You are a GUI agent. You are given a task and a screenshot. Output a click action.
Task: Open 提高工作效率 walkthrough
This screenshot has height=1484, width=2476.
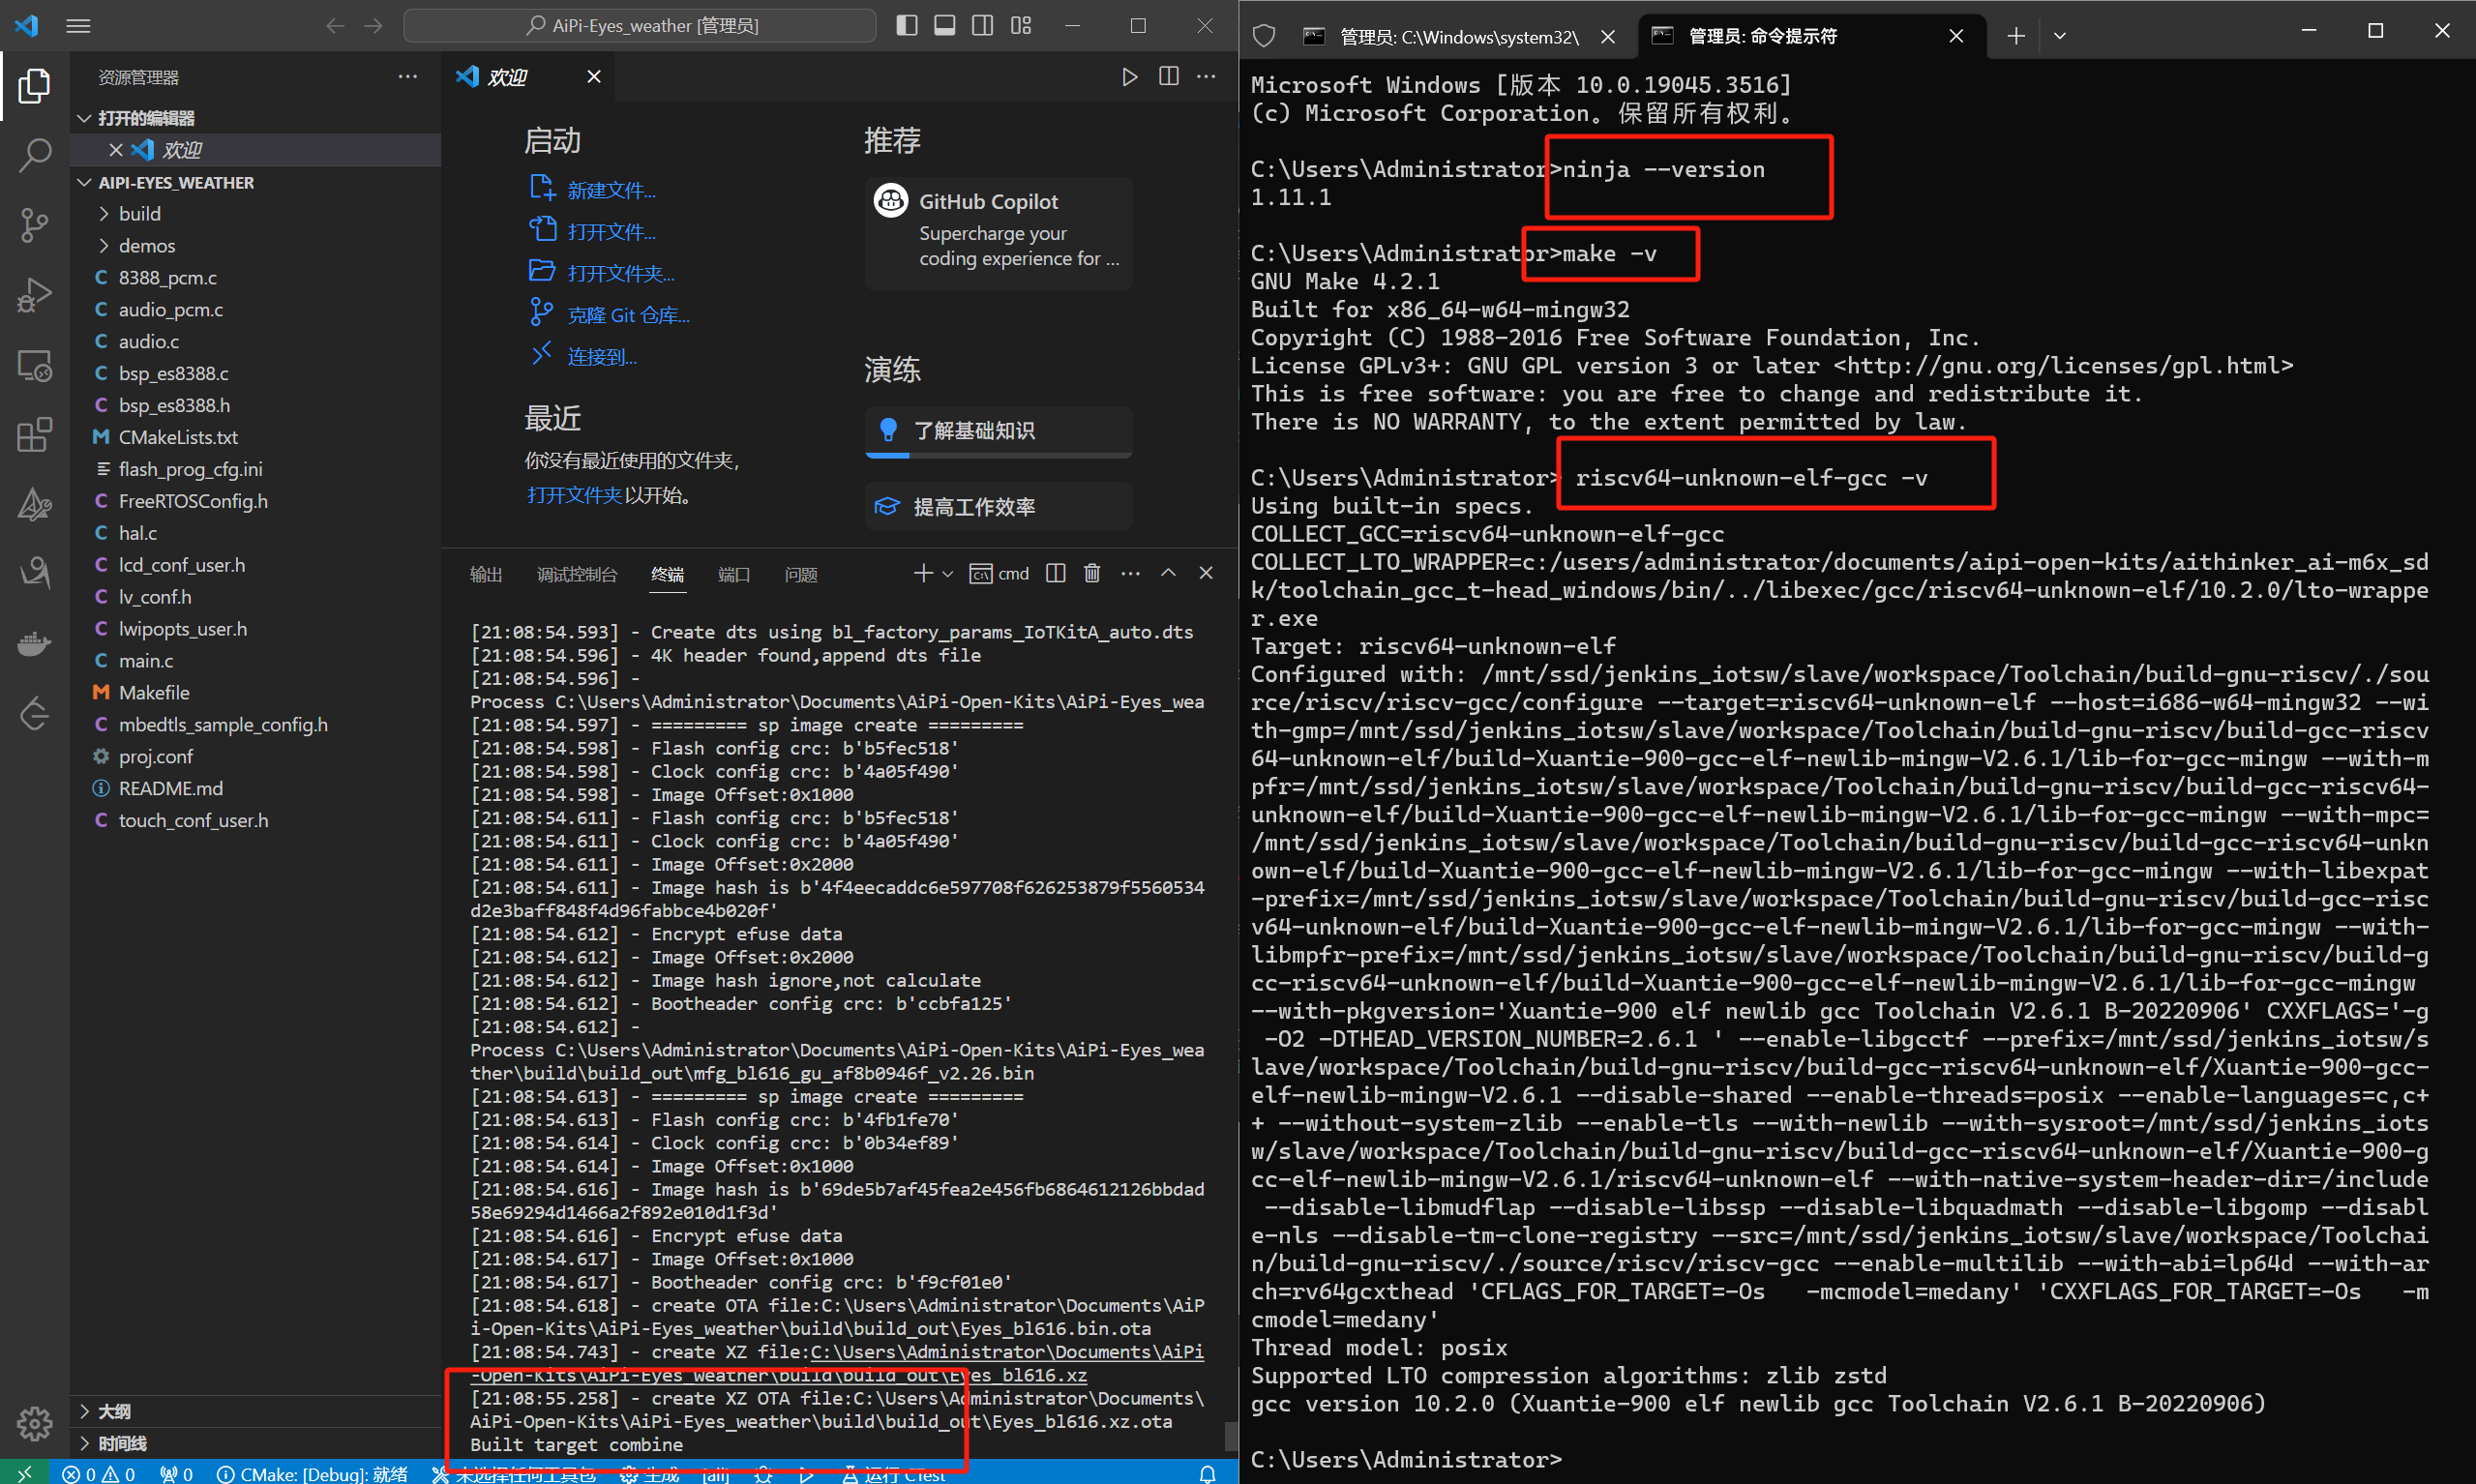pos(998,507)
